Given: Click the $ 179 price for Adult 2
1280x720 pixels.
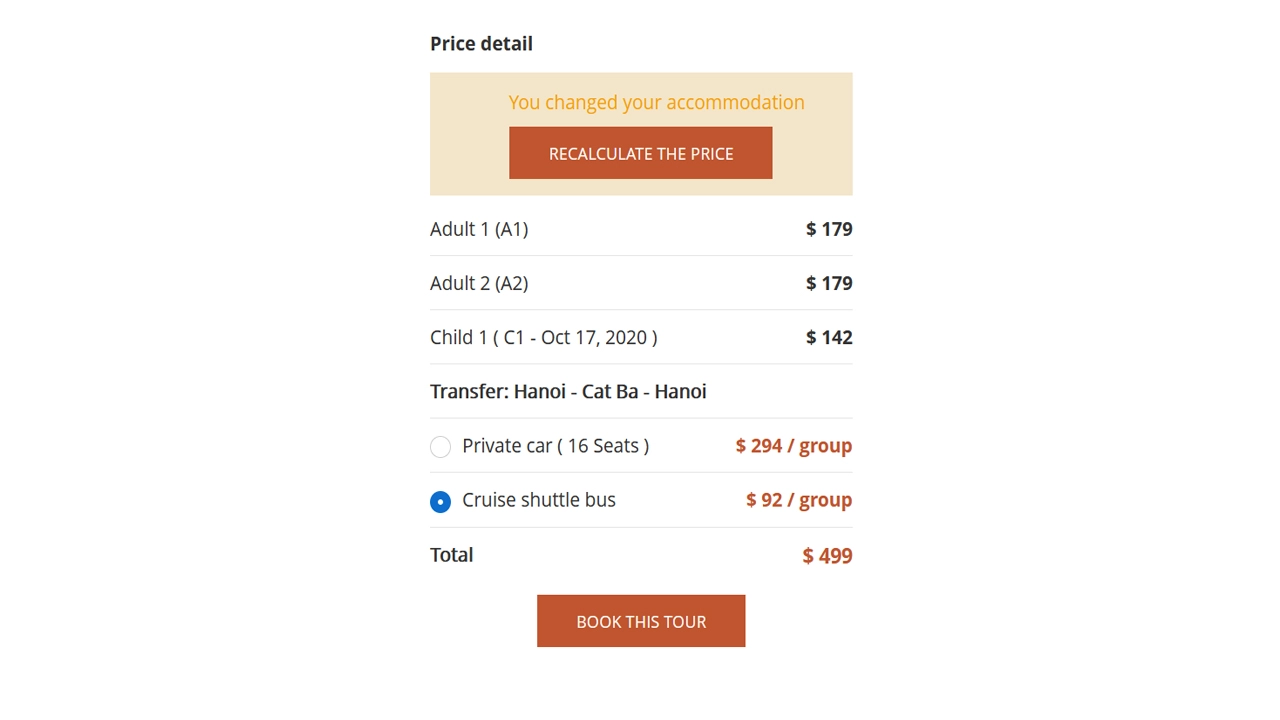Looking at the screenshot, I should pyautogui.click(x=829, y=283).
